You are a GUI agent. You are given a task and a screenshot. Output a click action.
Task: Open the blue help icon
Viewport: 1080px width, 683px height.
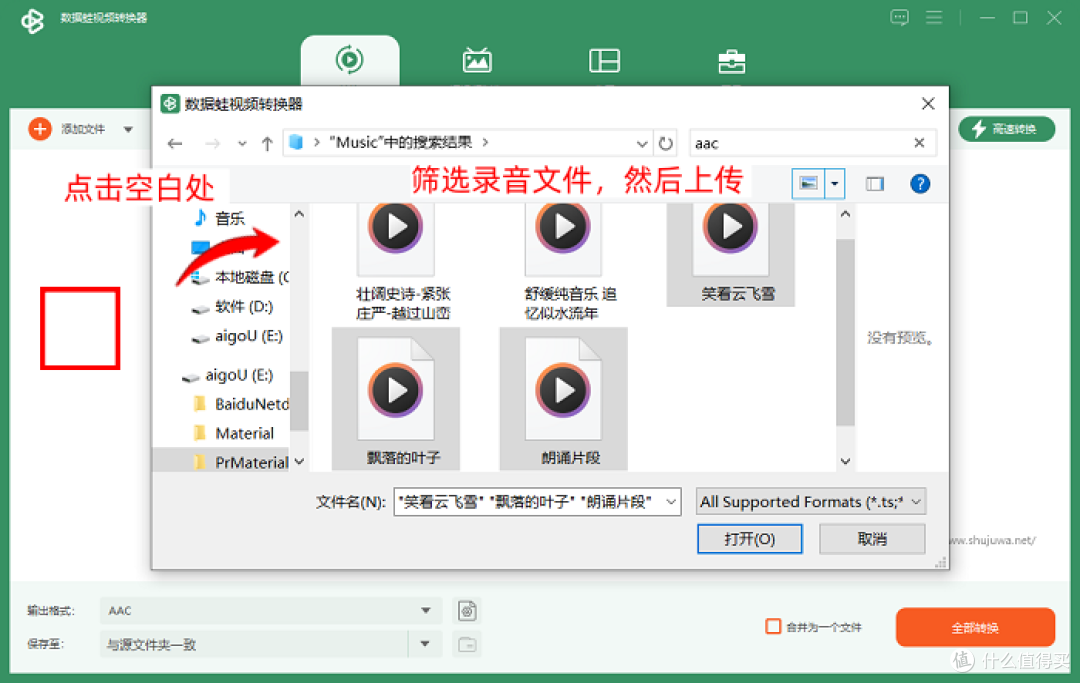click(920, 184)
